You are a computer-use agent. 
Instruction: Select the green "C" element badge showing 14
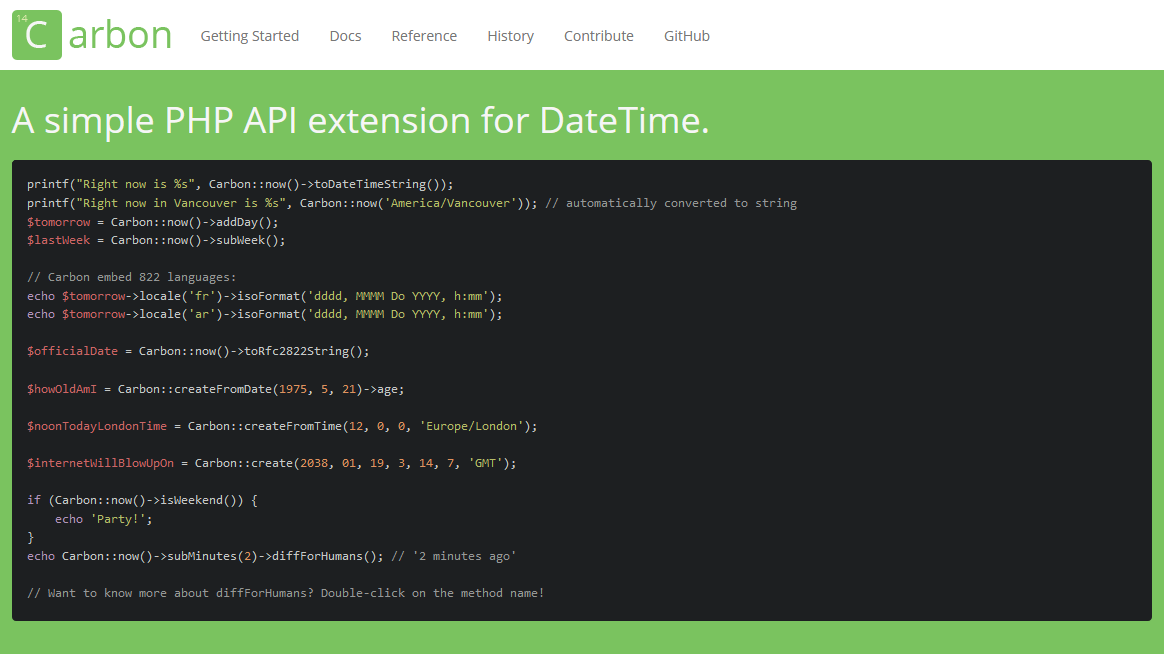[36, 35]
